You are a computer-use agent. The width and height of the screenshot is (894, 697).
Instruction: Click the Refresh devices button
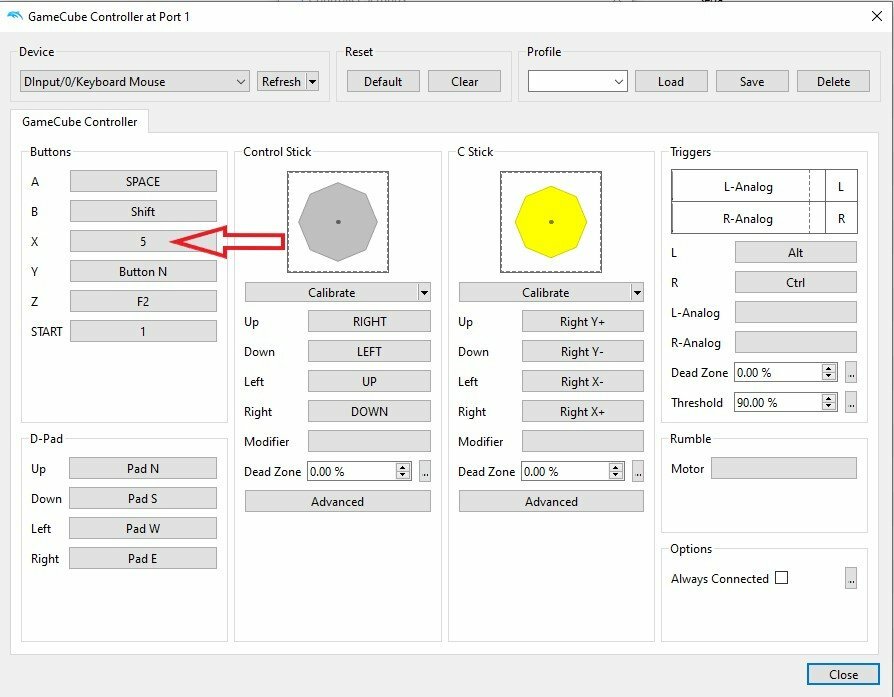click(281, 82)
